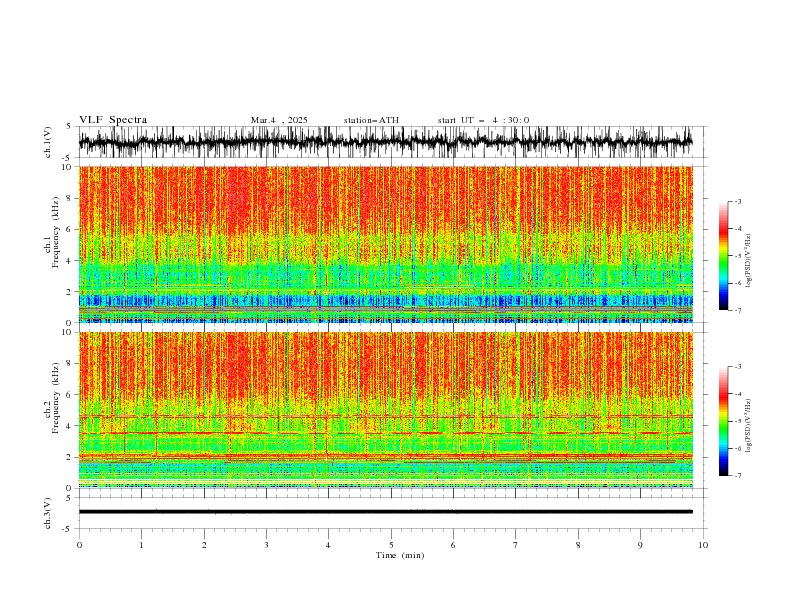The height and width of the screenshot is (612, 792).
Task: Click the "4" tick on the time axis
Action: point(328,545)
